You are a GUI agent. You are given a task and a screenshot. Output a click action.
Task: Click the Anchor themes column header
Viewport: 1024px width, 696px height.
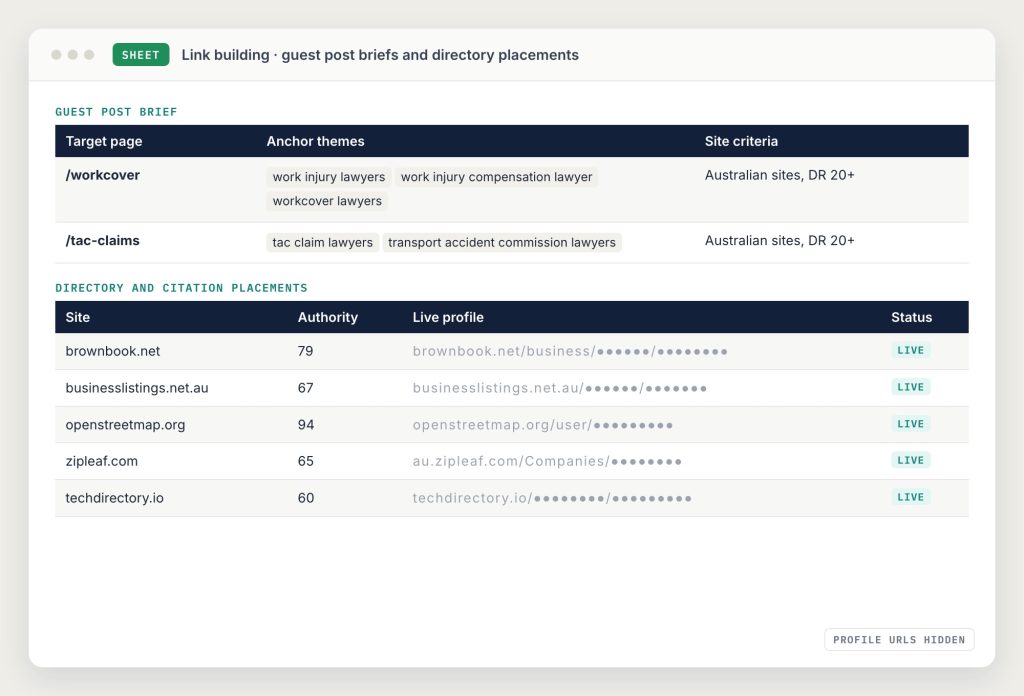[315, 141]
